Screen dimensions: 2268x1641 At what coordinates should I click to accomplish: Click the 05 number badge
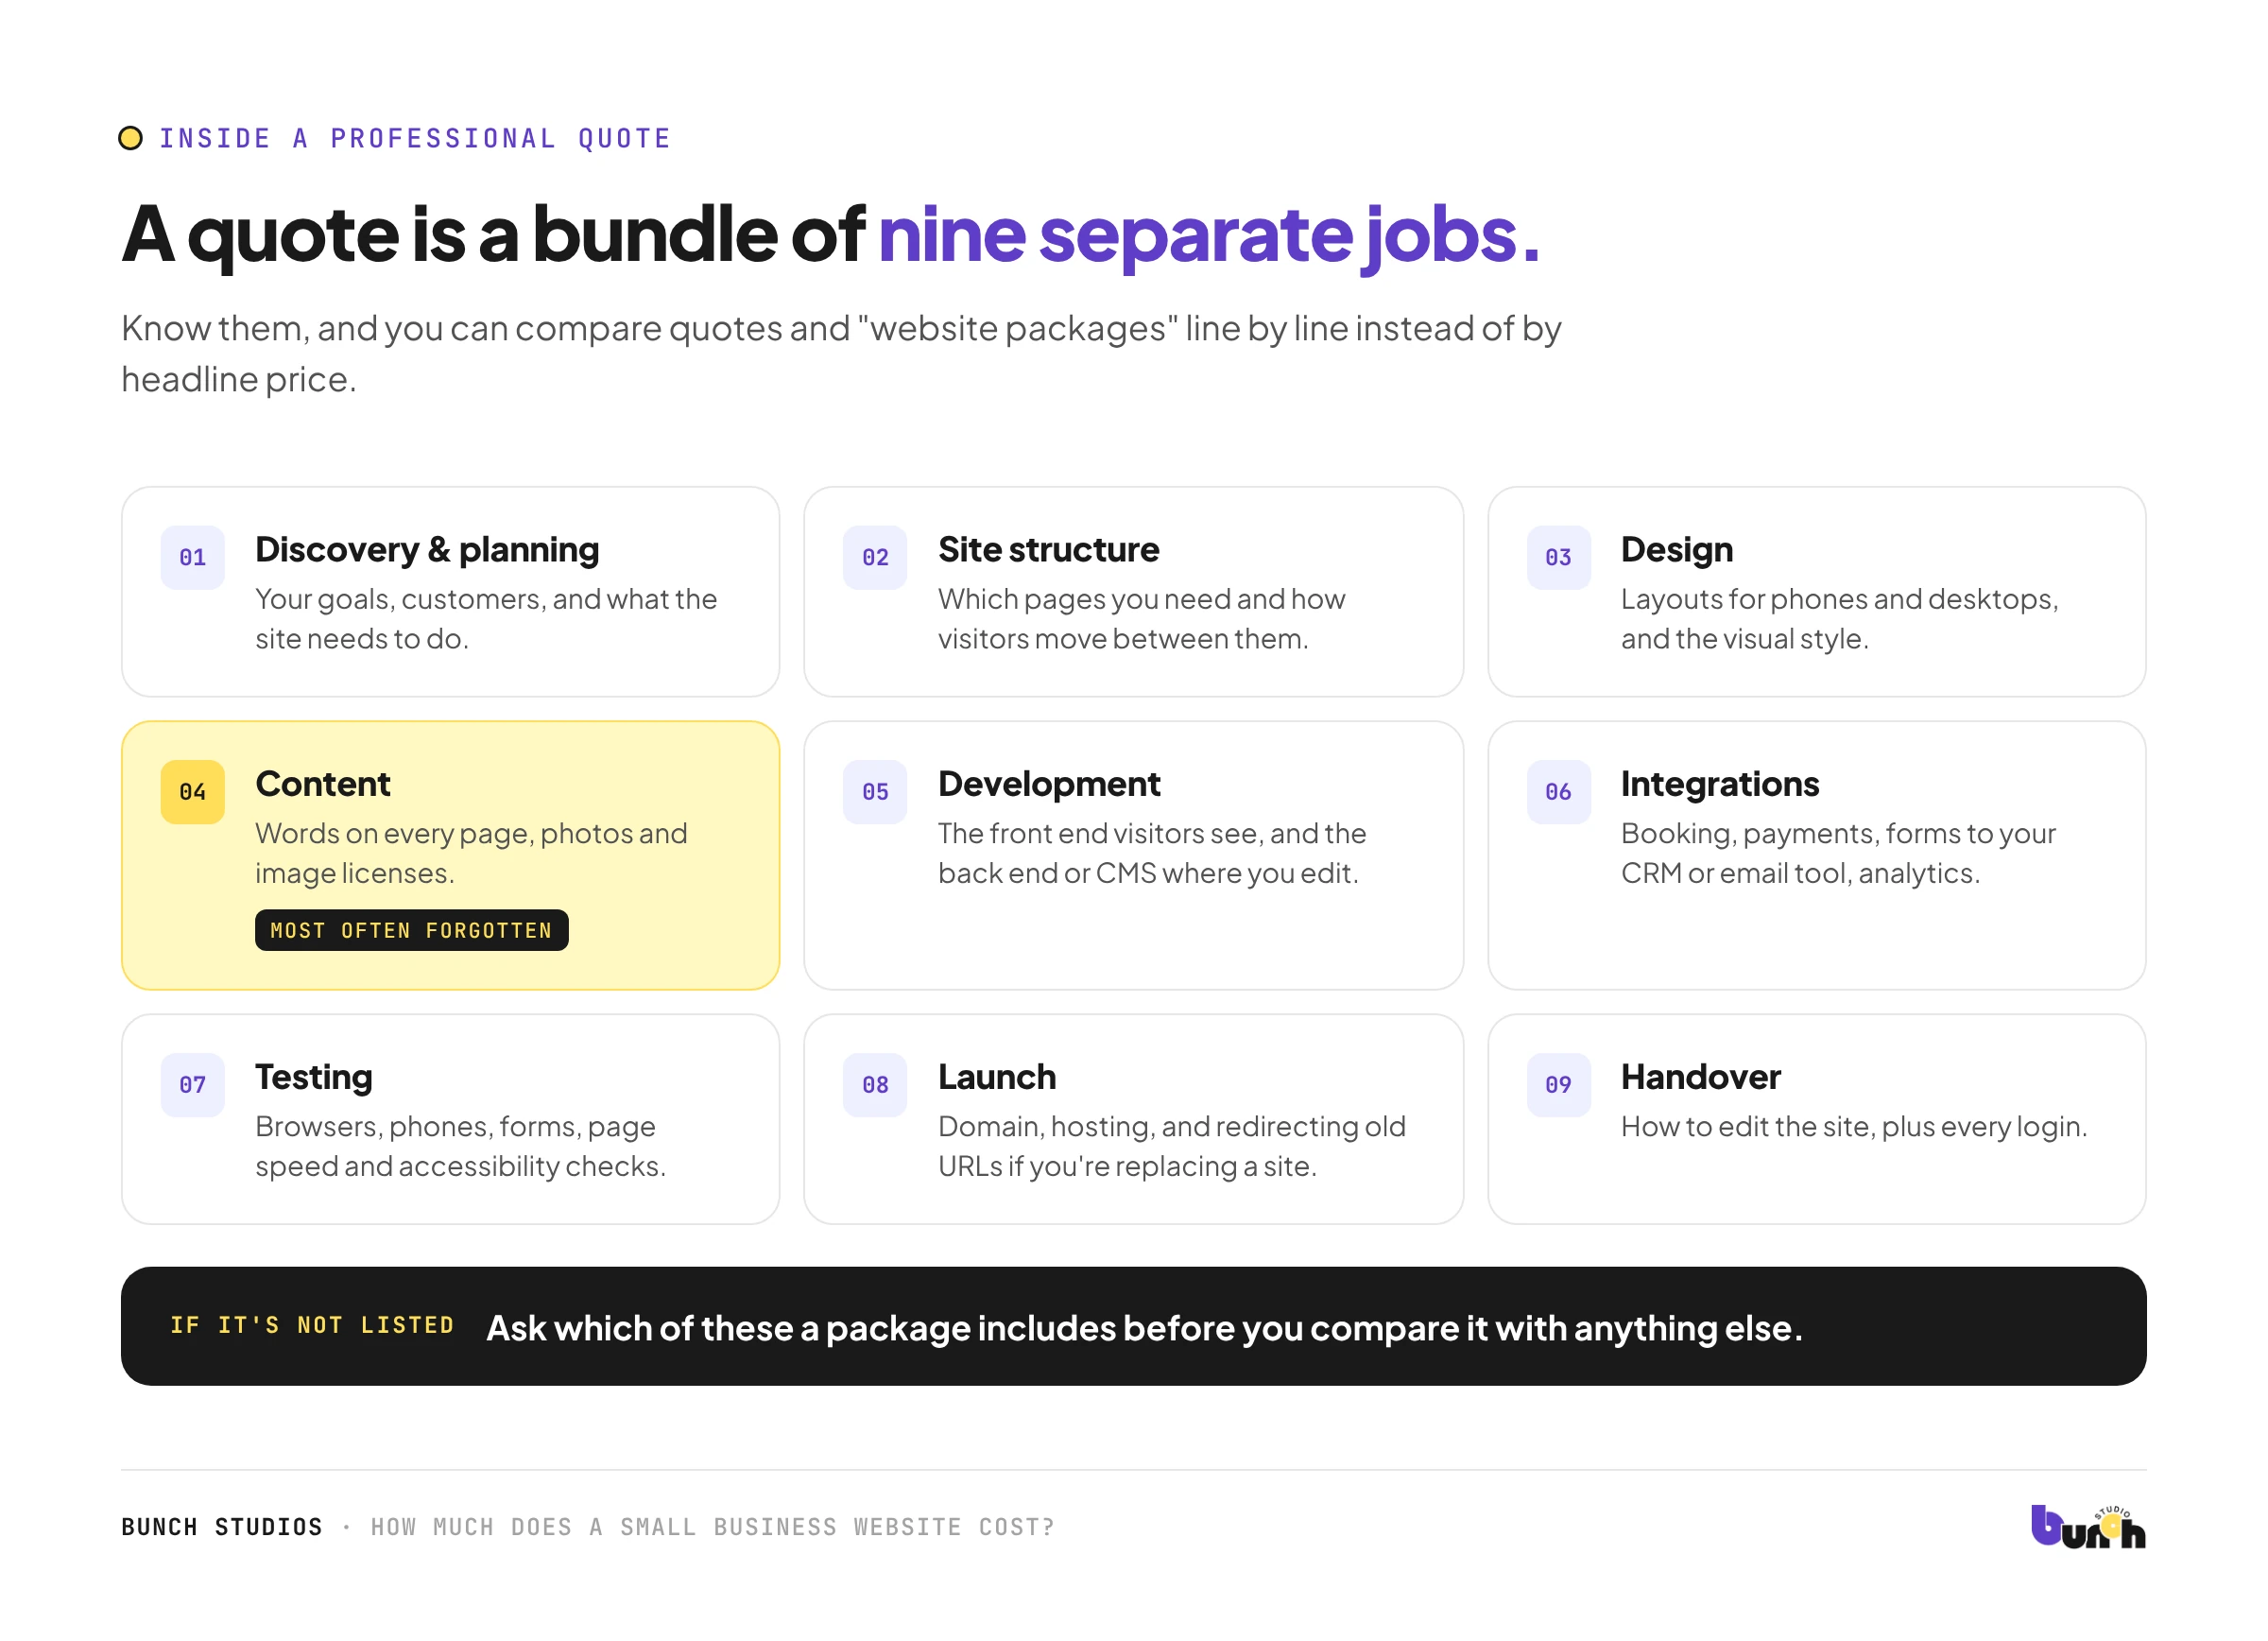(x=875, y=792)
